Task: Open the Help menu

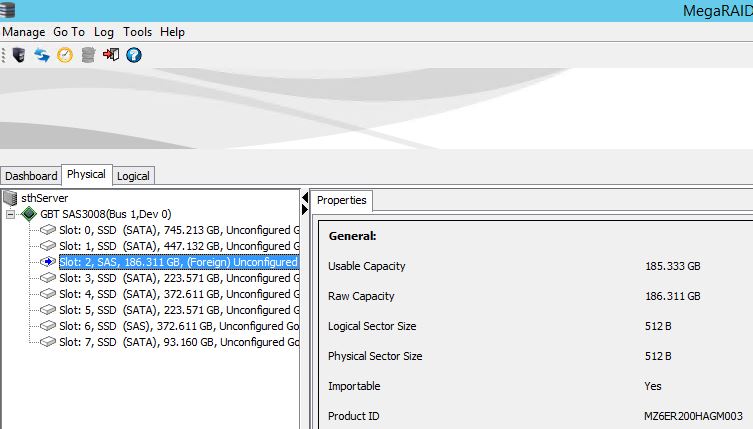Action: tap(172, 32)
